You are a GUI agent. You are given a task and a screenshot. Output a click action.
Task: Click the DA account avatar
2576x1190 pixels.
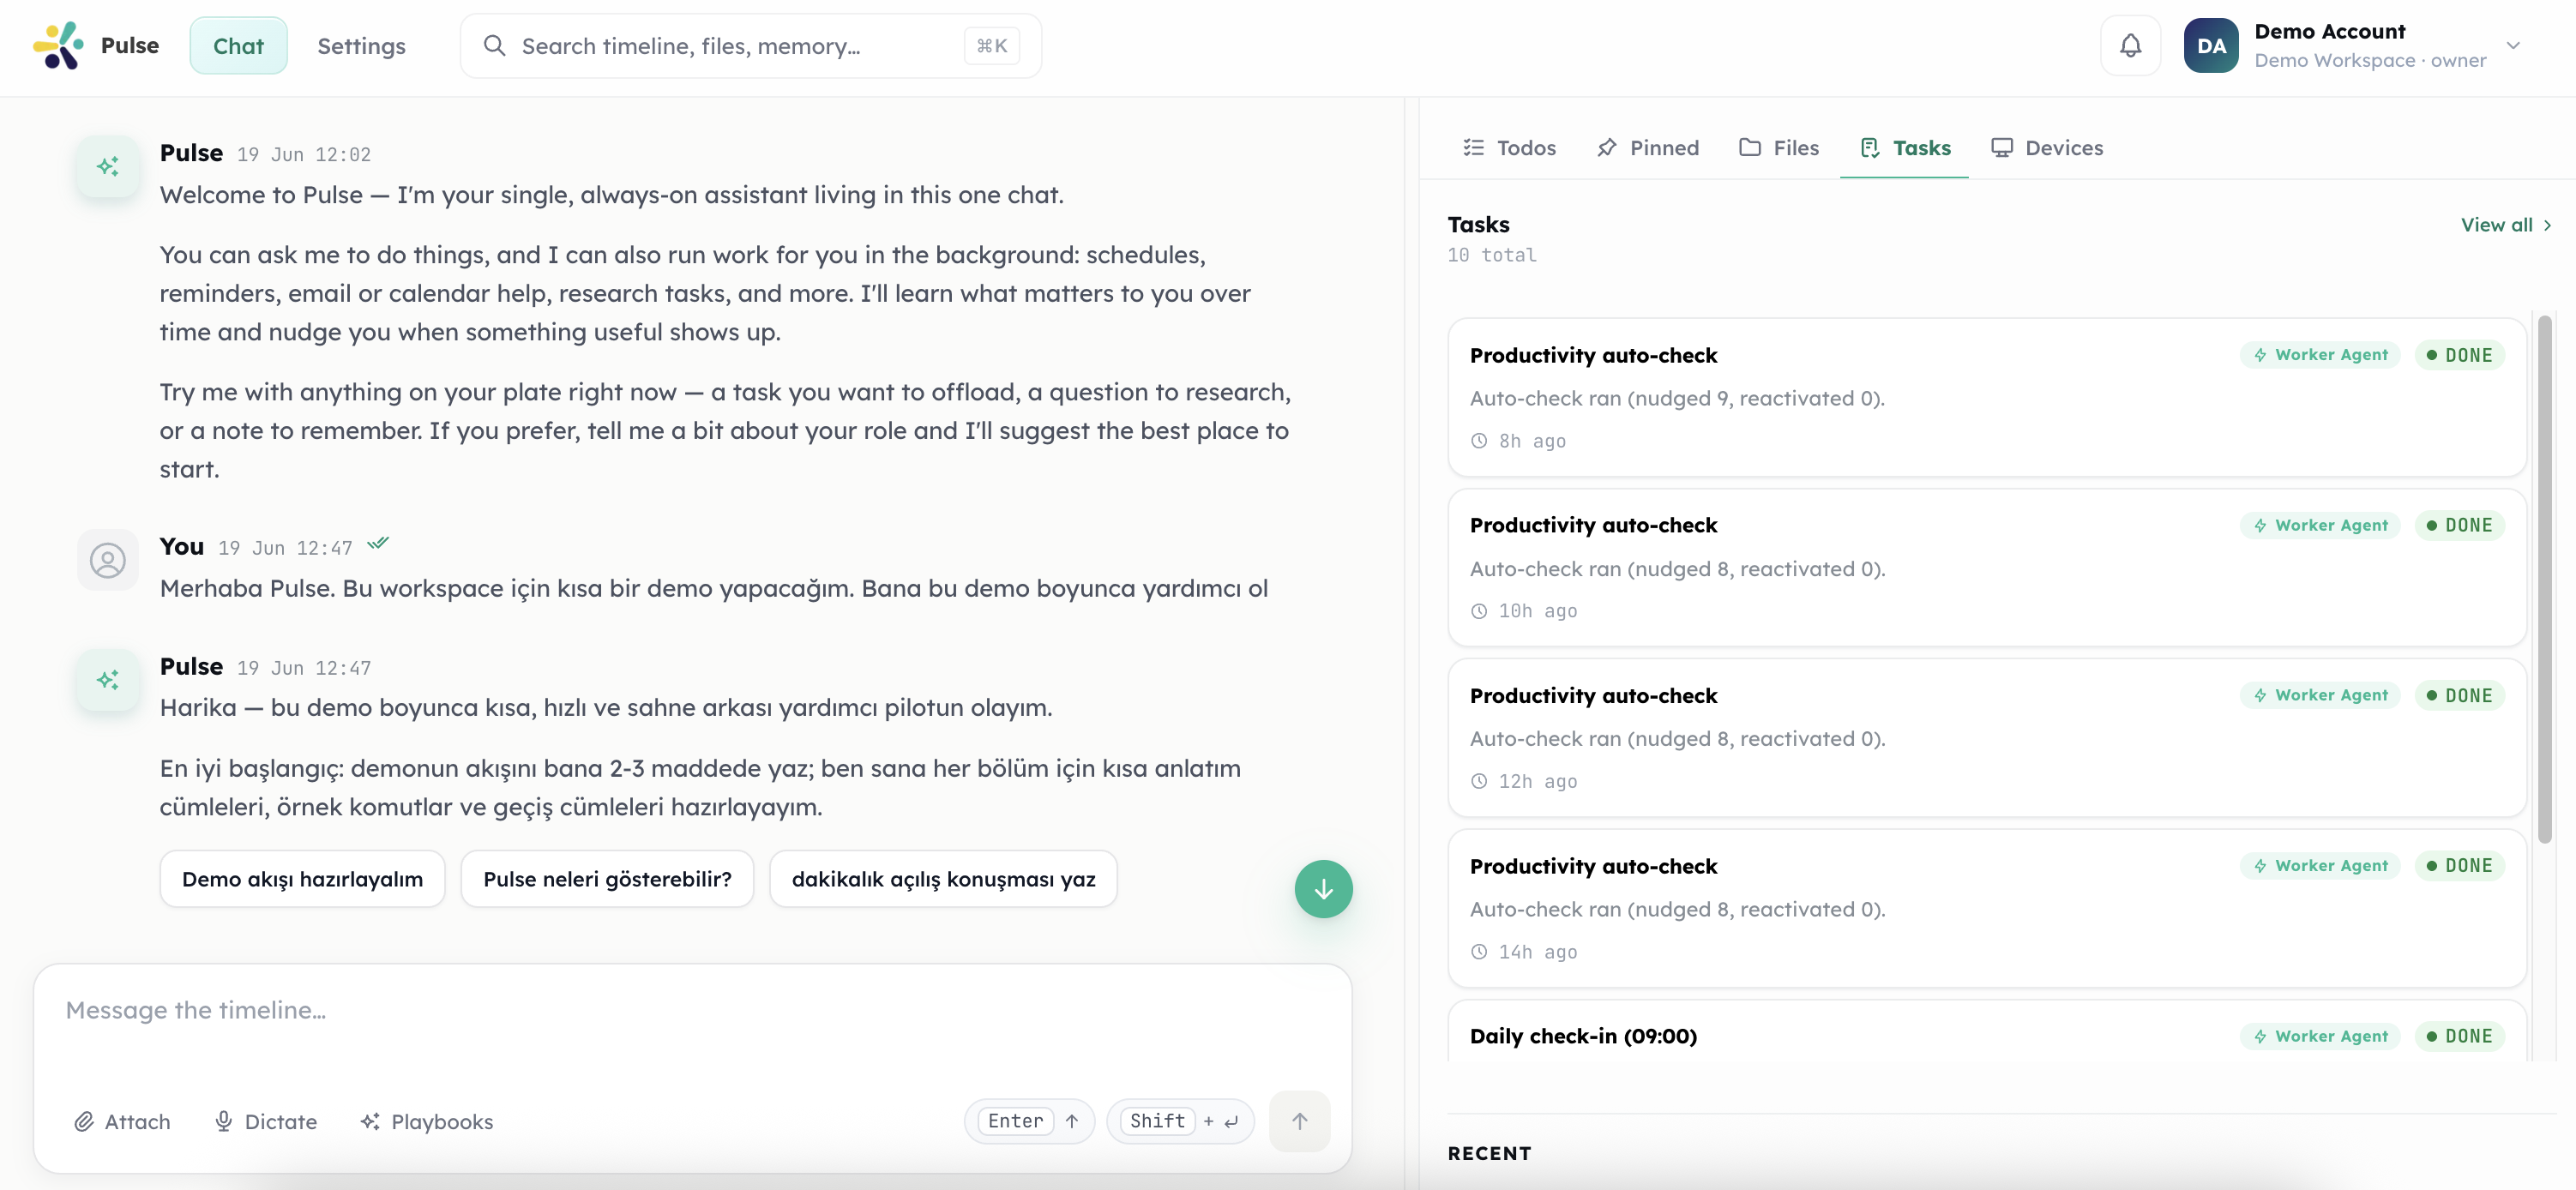coord(2210,46)
